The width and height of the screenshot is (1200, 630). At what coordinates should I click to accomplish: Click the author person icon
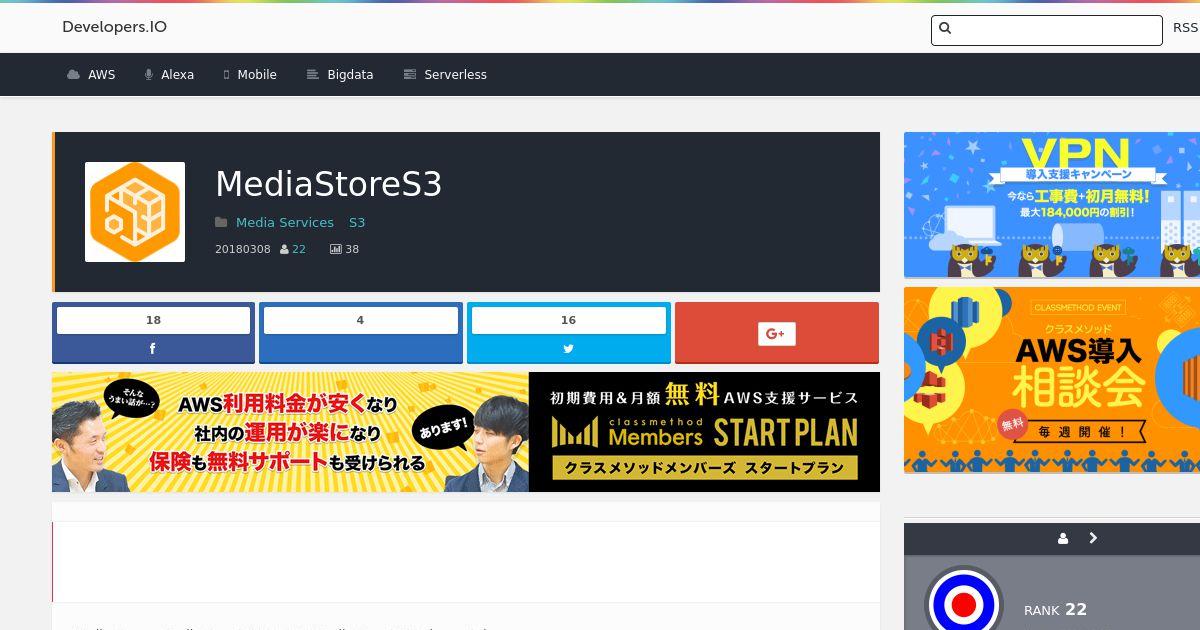284,249
